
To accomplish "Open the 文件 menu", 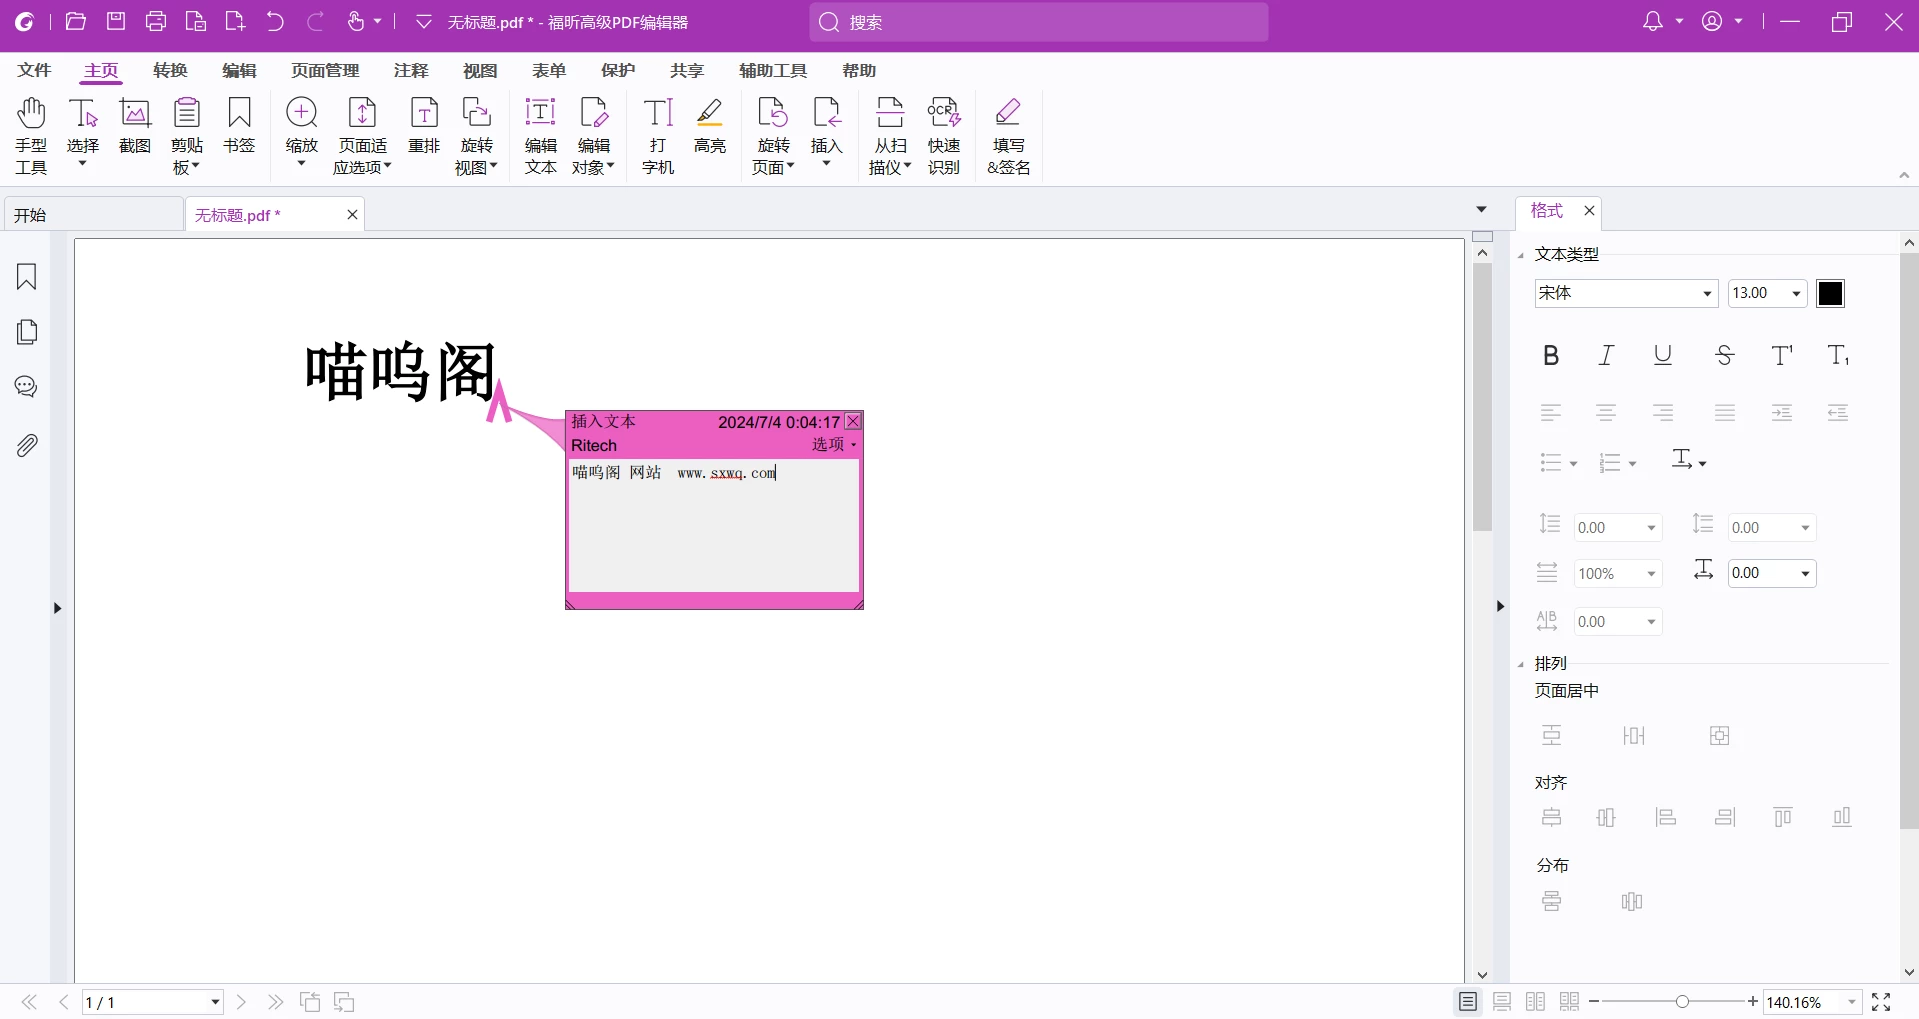I will click(34, 70).
